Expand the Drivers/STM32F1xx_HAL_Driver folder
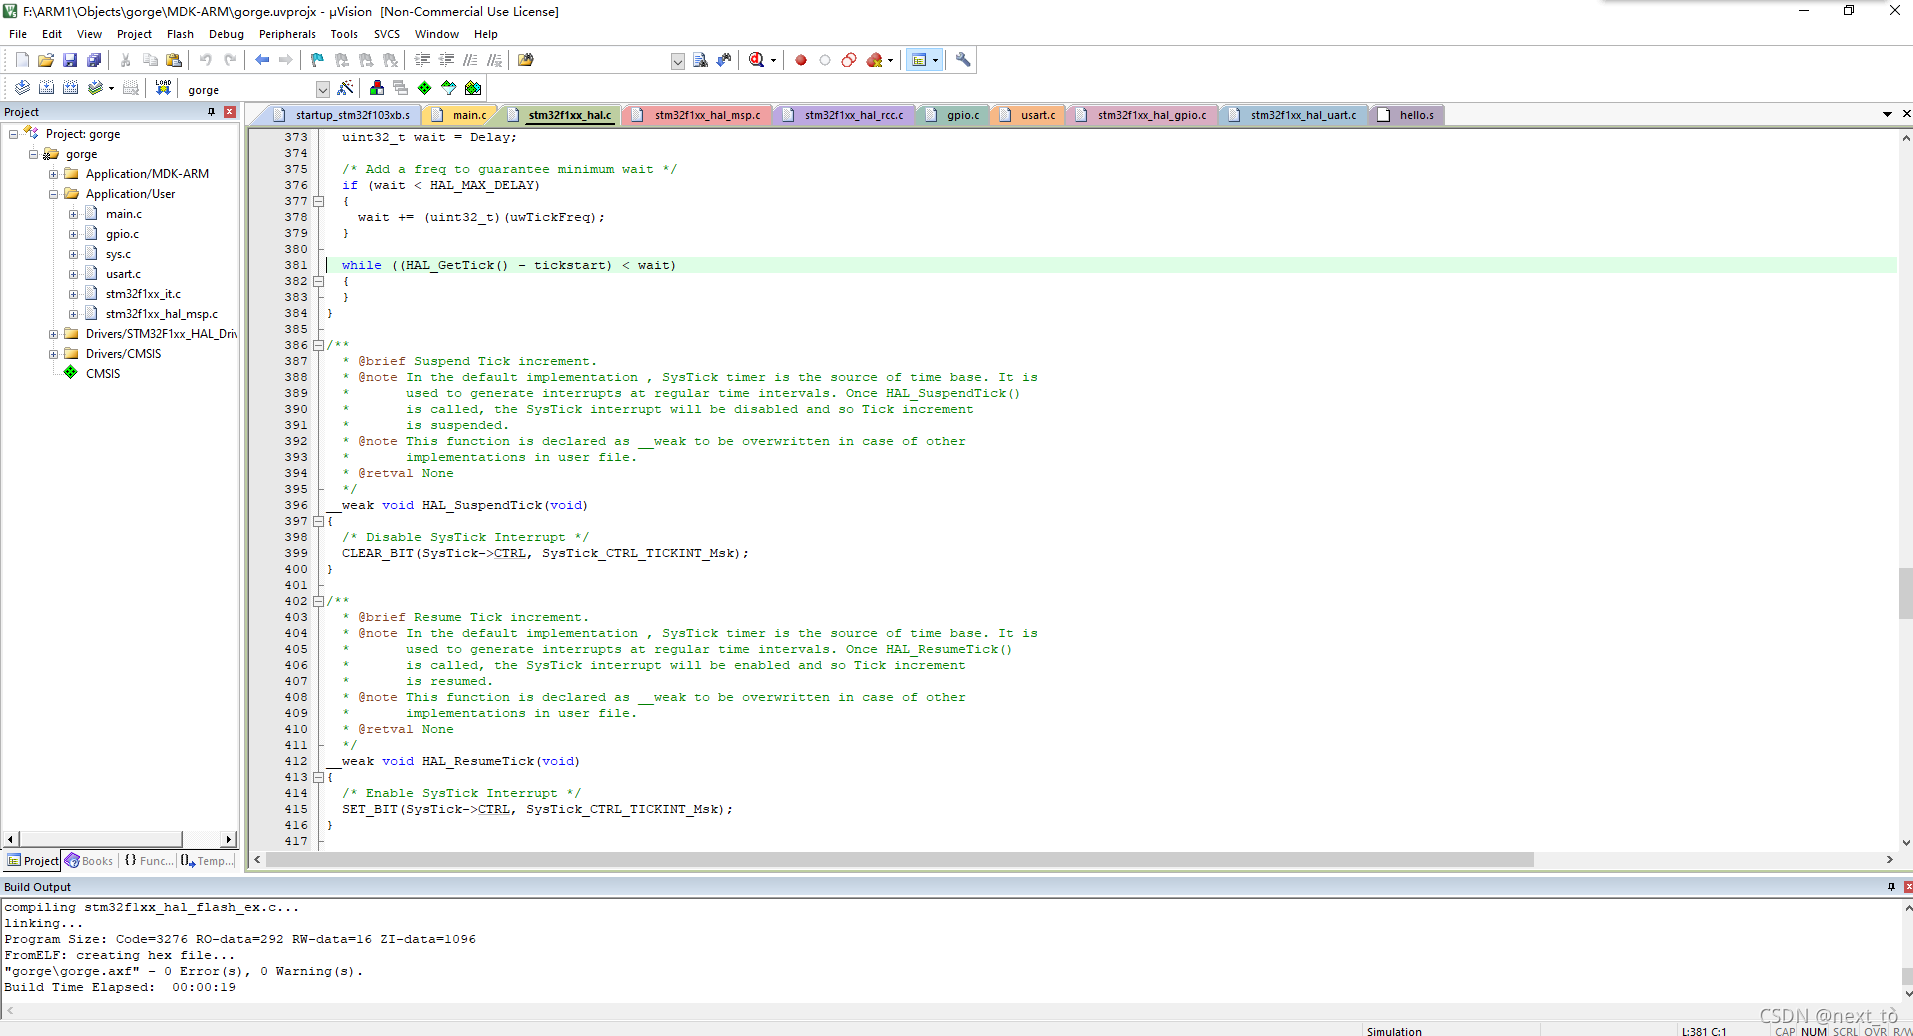Viewport: 1913px width, 1036px height. pos(54,334)
